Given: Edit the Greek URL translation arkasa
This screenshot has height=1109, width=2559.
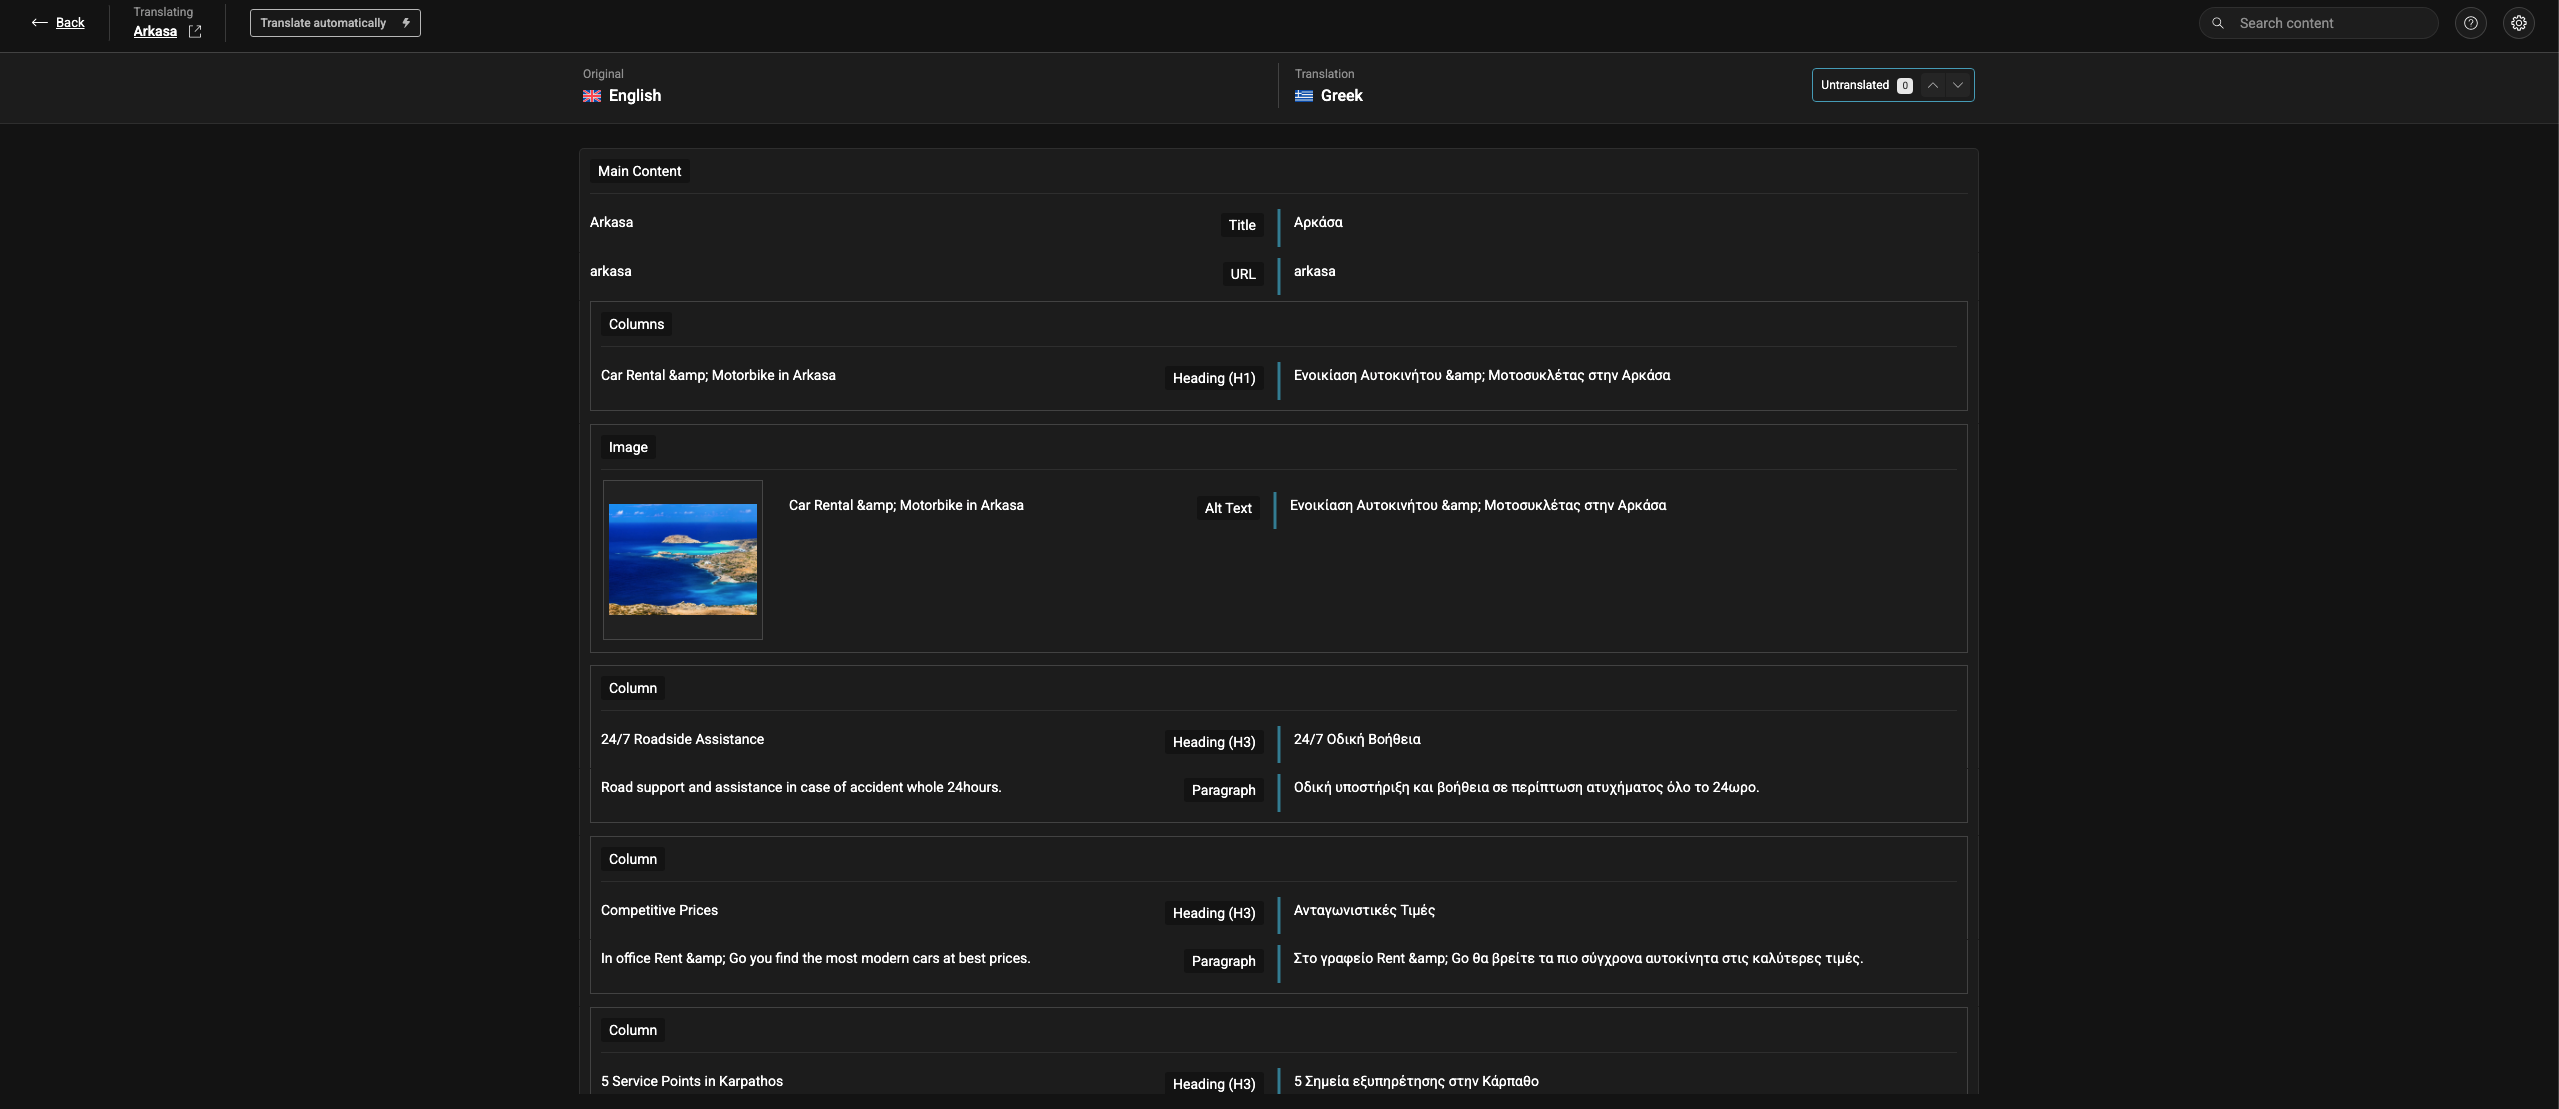Looking at the screenshot, I should point(1314,272).
